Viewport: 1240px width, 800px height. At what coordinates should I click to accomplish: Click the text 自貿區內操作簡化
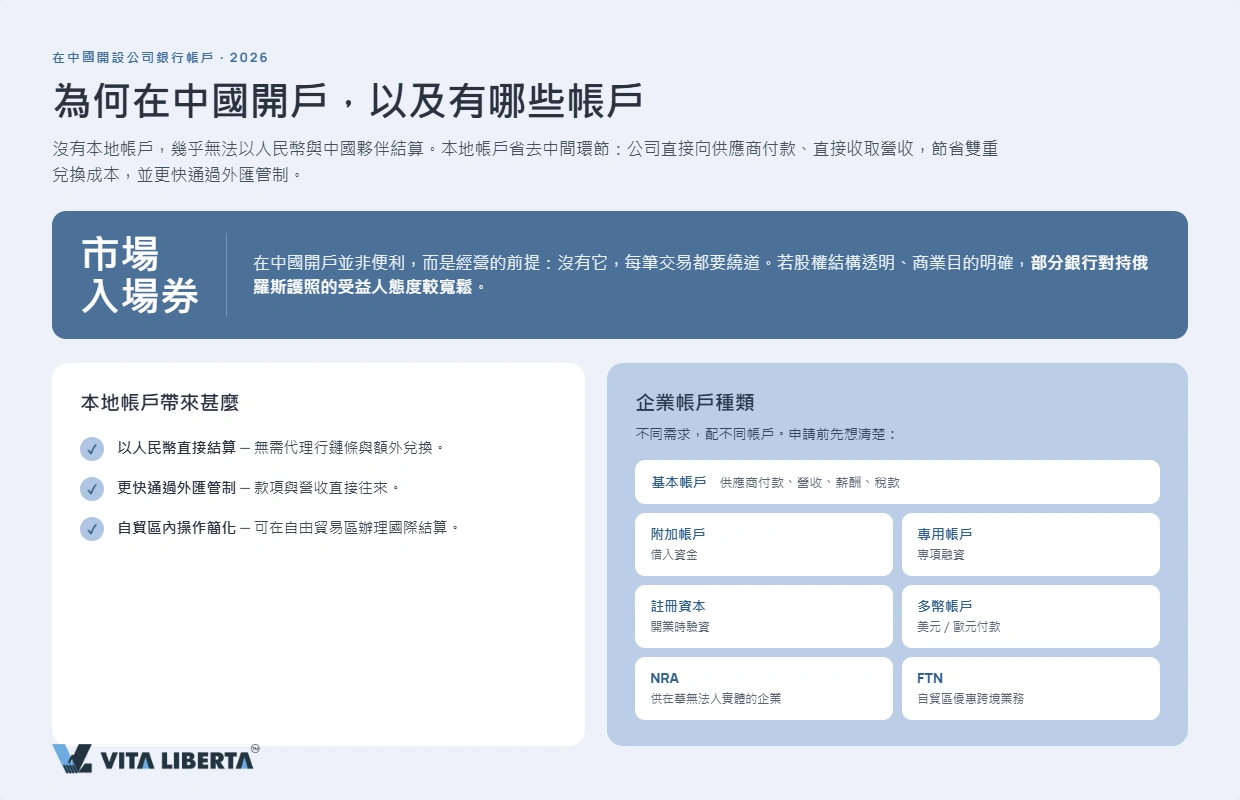177,527
